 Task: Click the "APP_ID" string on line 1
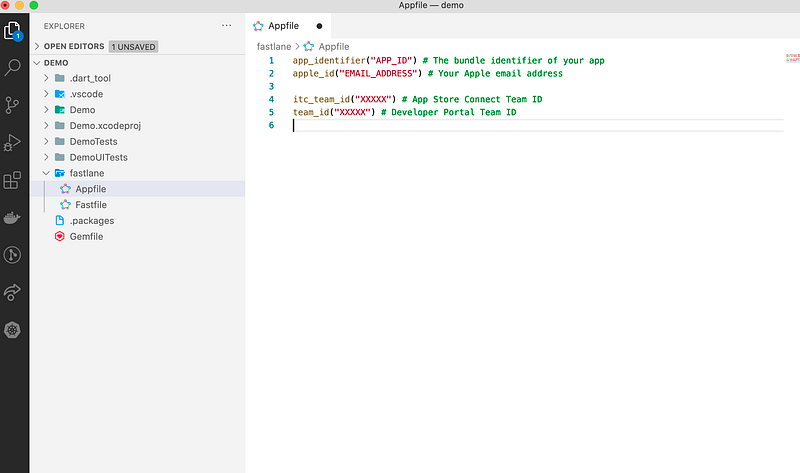coord(391,61)
